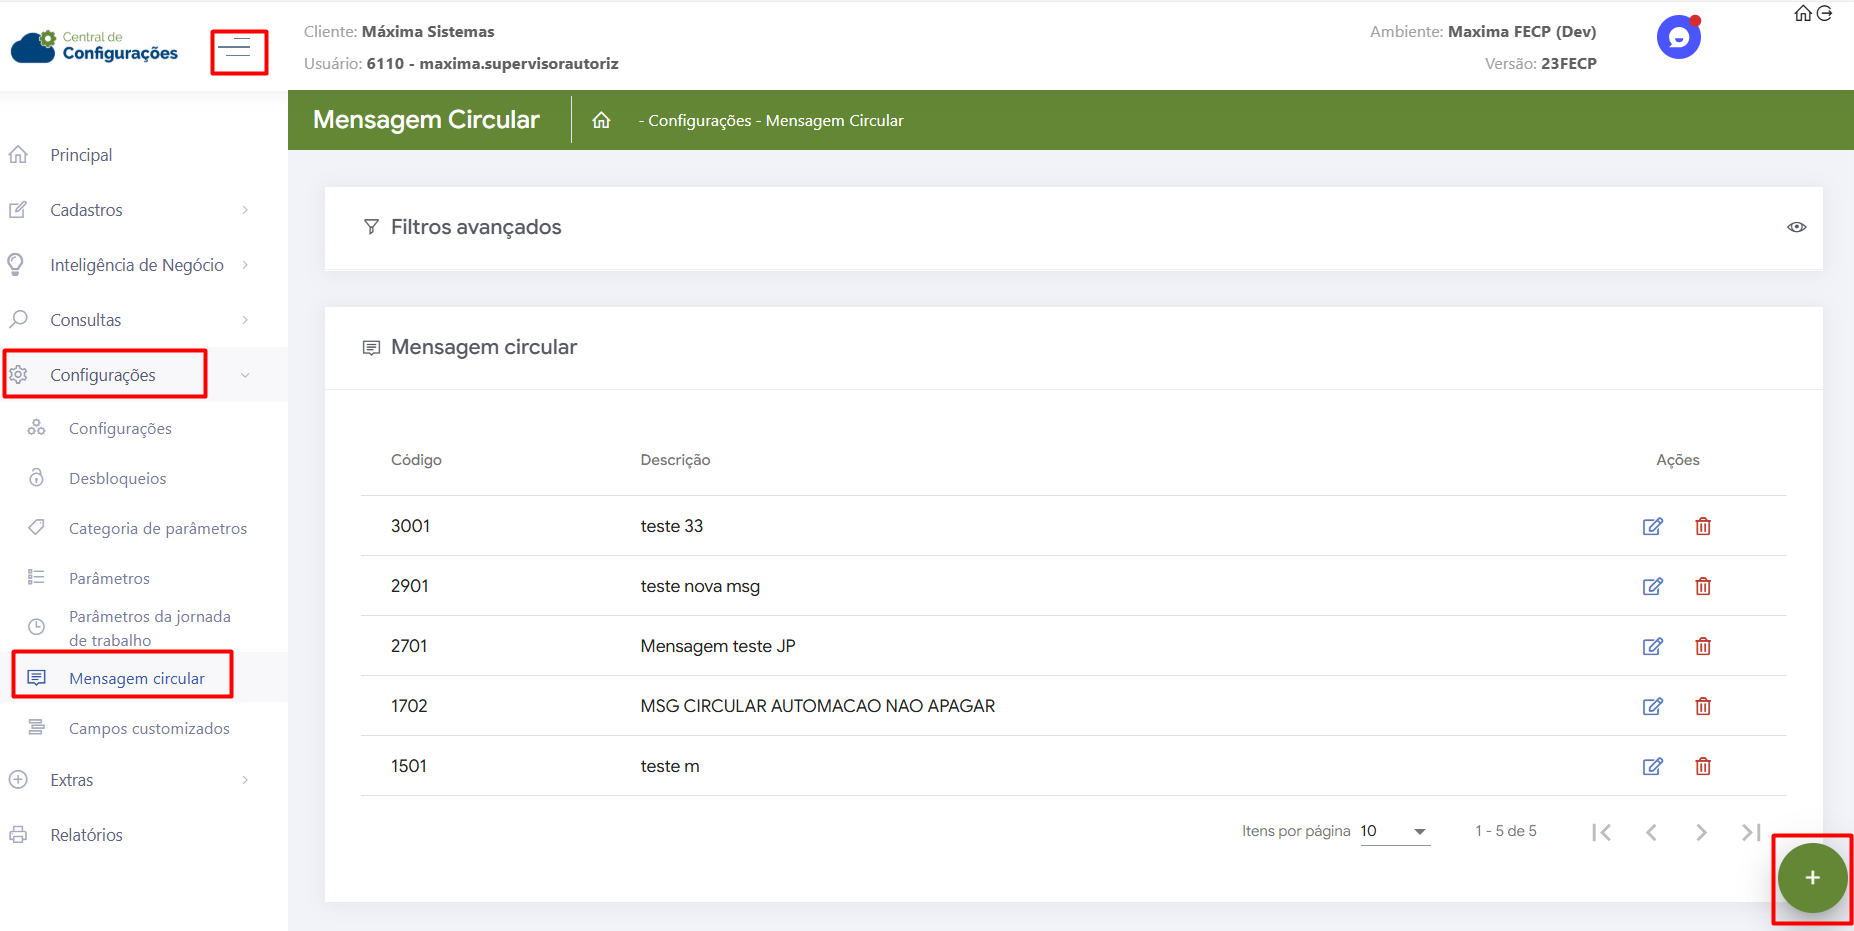The height and width of the screenshot is (931, 1854).
Task: Jump to last page of results
Action: coord(1750,832)
